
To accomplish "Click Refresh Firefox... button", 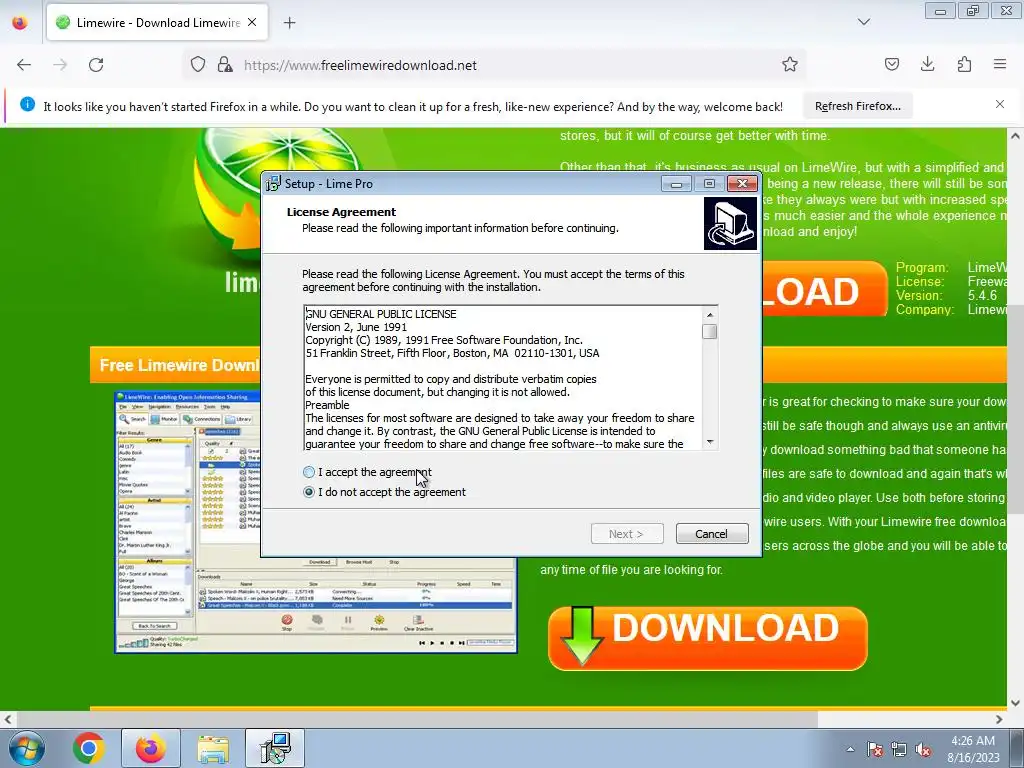I will pyautogui.click(x=857, y=106).
